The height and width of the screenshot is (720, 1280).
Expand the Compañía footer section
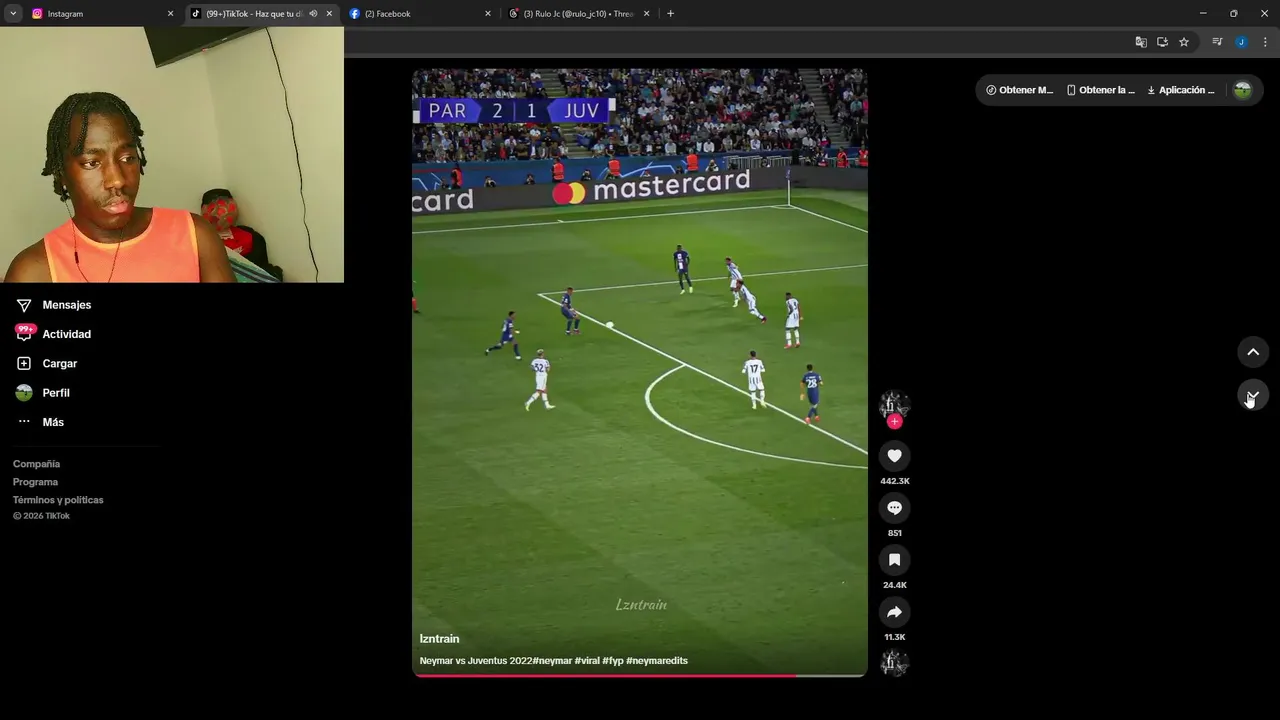click(x=36, y=464)
